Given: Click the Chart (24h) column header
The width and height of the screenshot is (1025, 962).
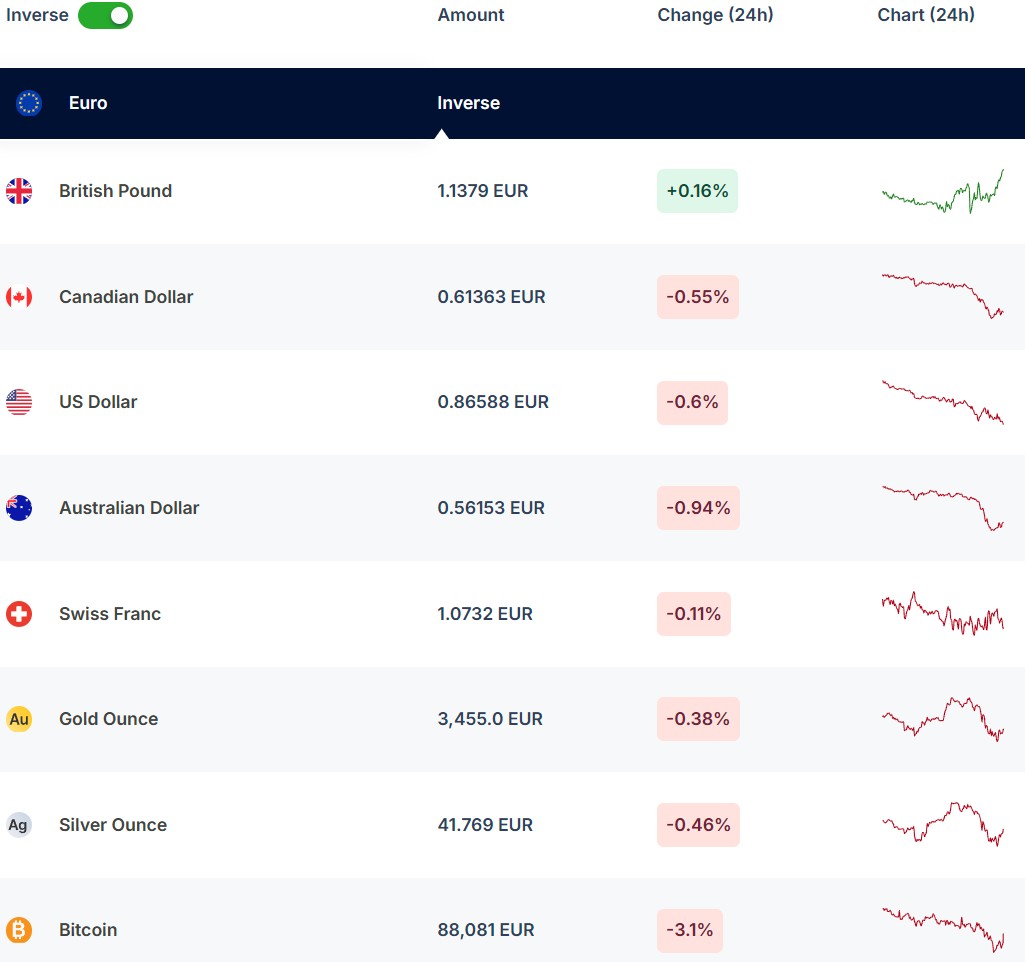Looking at the screenshot, I should point(926,15).
